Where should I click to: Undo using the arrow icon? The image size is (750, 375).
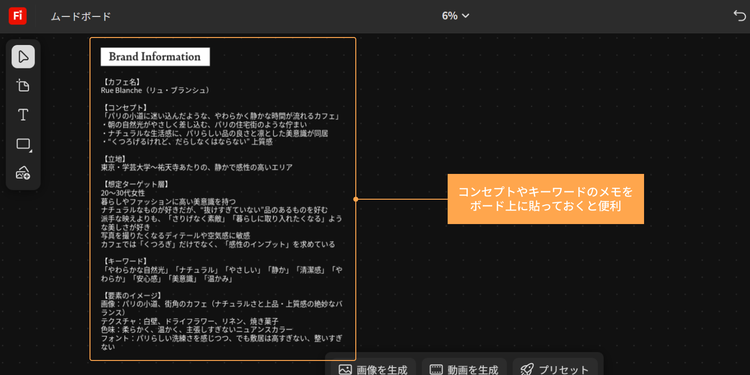click(x=739, y=16)
